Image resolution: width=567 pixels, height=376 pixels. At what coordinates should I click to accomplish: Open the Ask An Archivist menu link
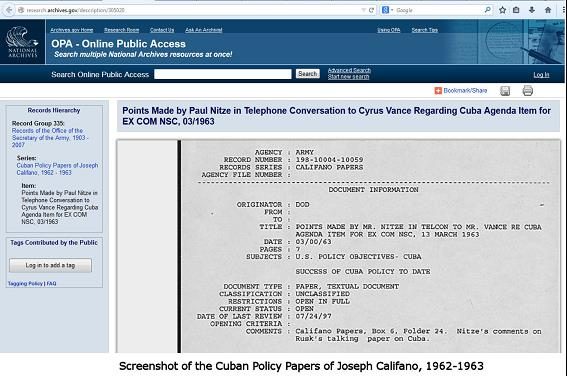click(204, 30)
